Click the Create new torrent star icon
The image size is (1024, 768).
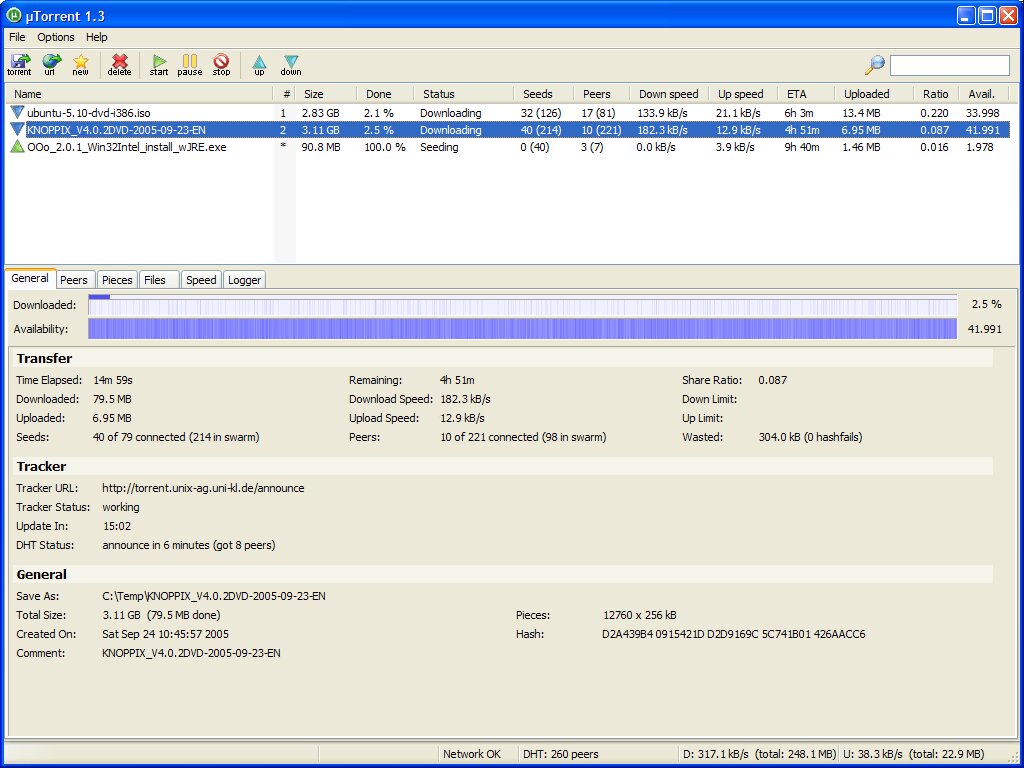pyautogui.click(x=80, y=64)
